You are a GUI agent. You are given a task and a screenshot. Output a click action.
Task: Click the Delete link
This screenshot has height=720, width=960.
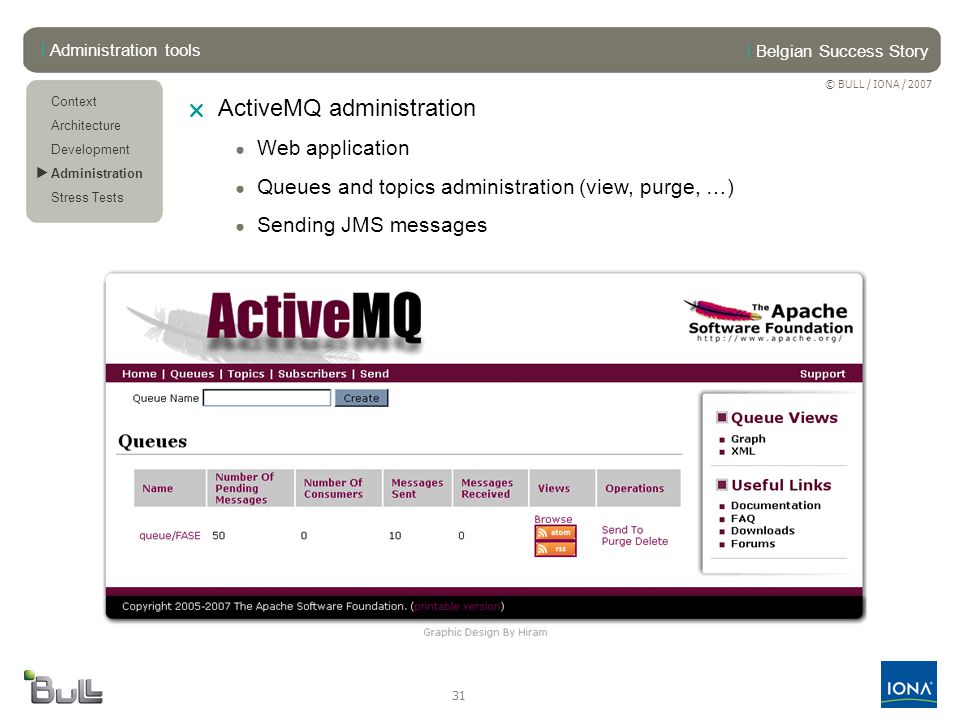[x=651, y=541]
